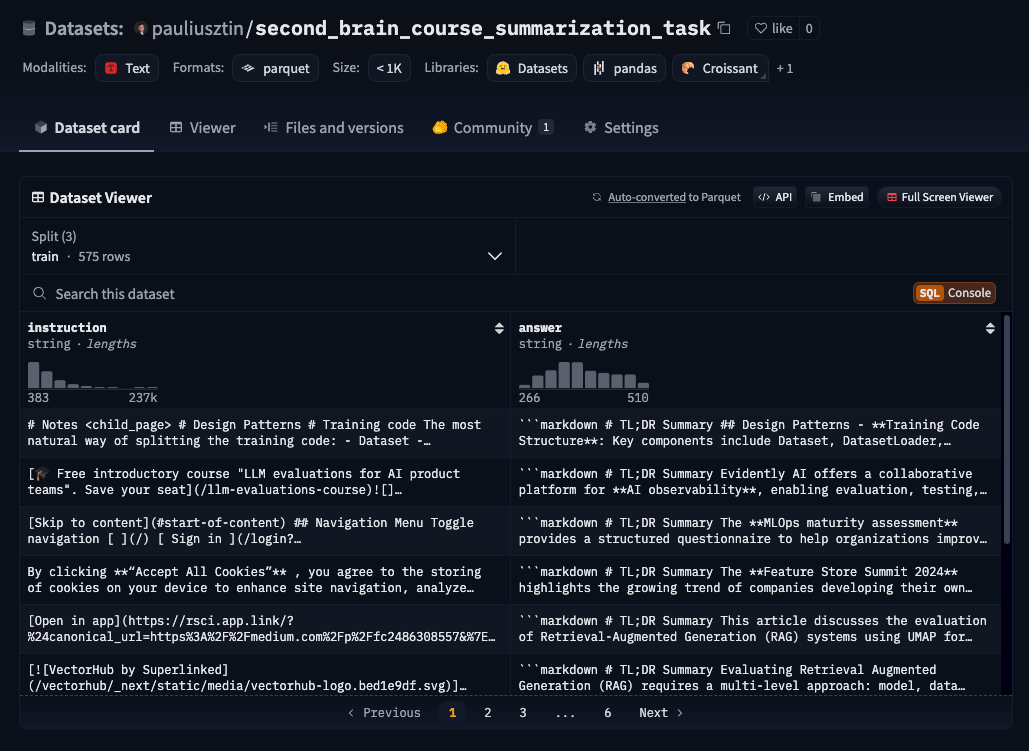Click the Embed button

[x=837, y=197]
